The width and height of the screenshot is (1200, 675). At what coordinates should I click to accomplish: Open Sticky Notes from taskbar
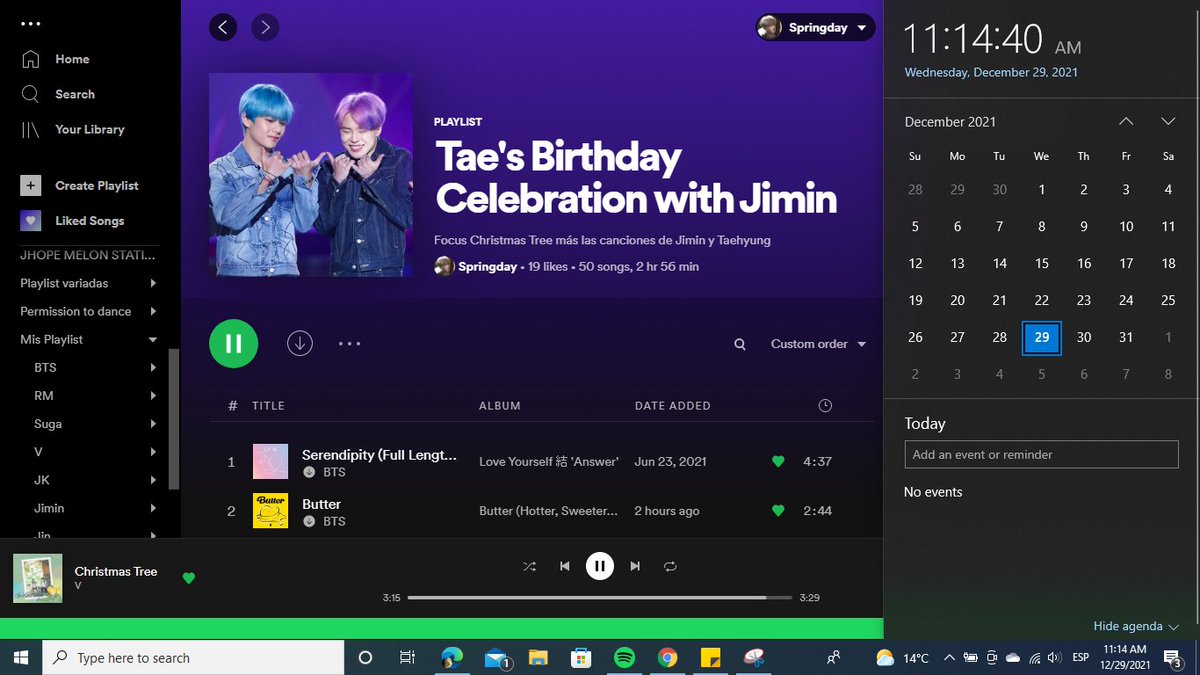pos(710,657)
